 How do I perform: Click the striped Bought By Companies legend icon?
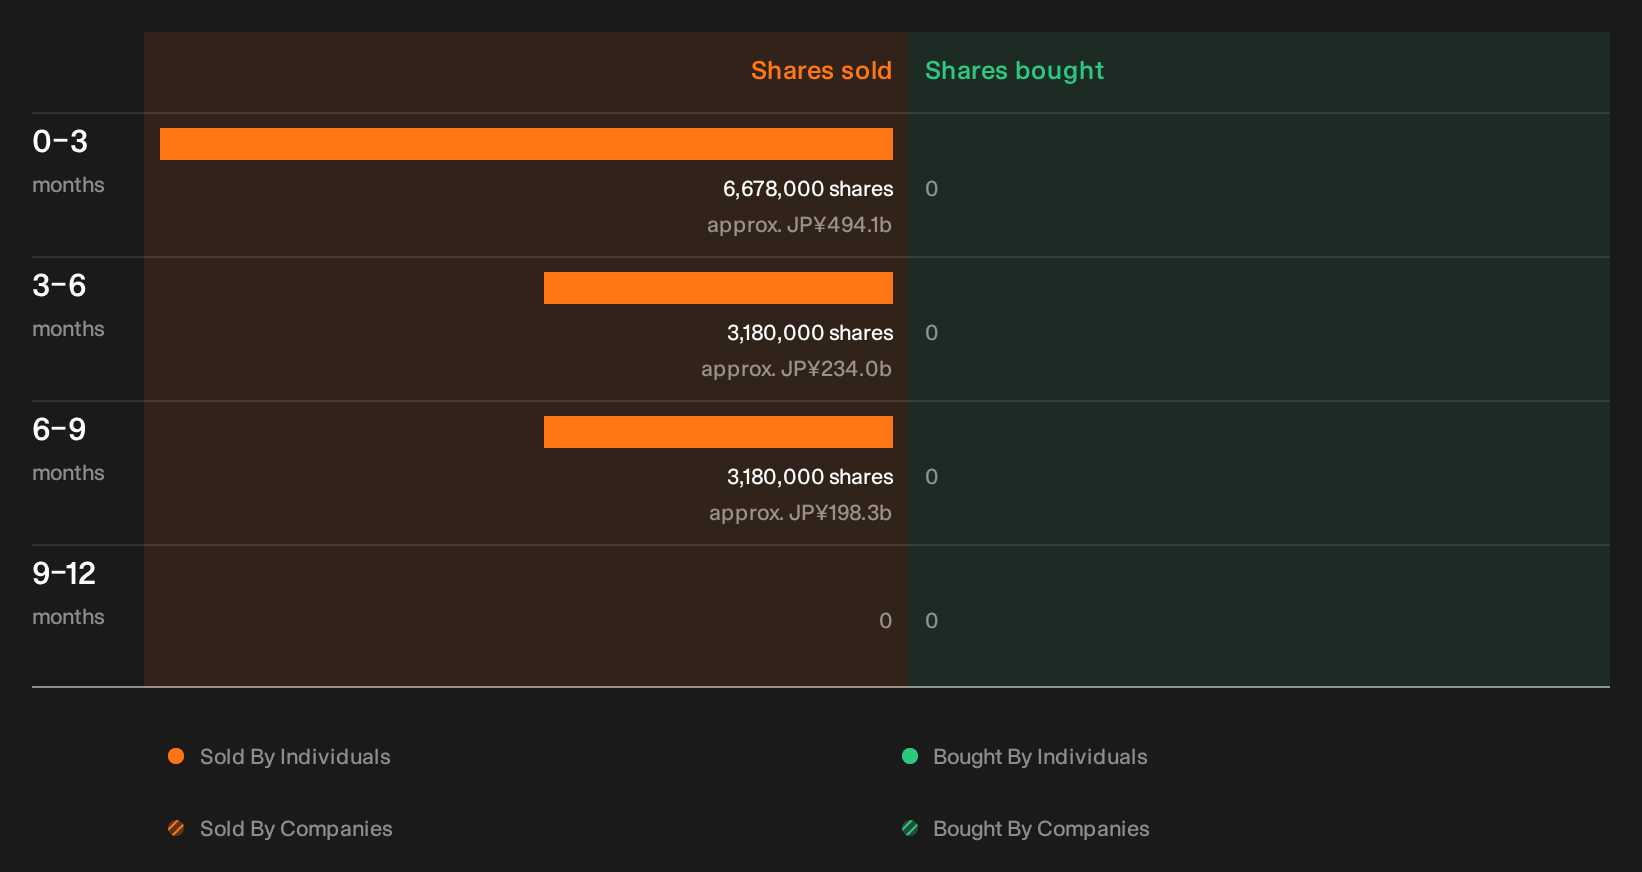(x=910, y=828)
